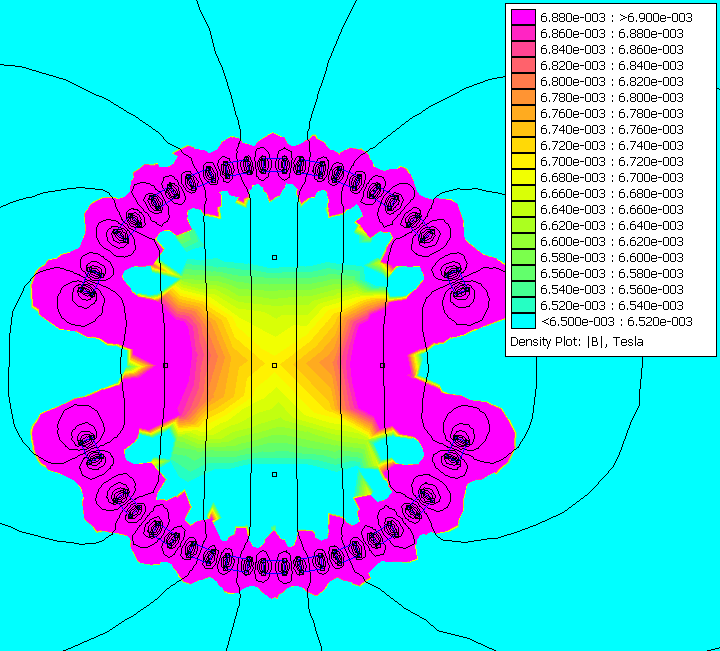
Task: Click the 6.860e-003 : 6.880e-003 range label
Action: click(611, 33)
